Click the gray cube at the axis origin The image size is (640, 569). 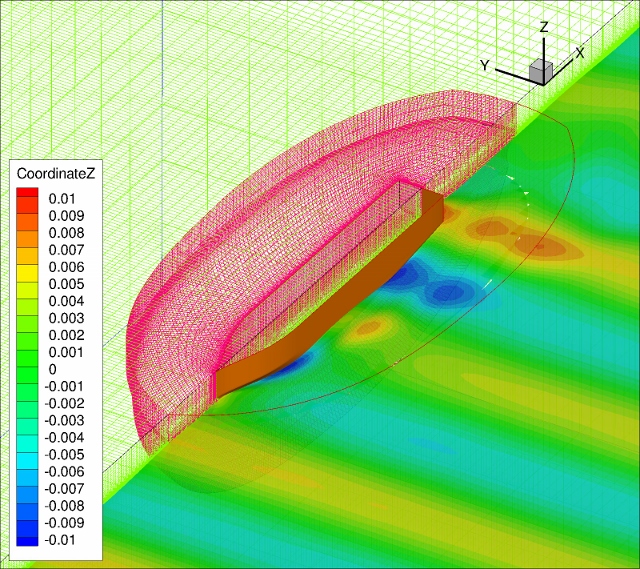[x=541, y=70]
